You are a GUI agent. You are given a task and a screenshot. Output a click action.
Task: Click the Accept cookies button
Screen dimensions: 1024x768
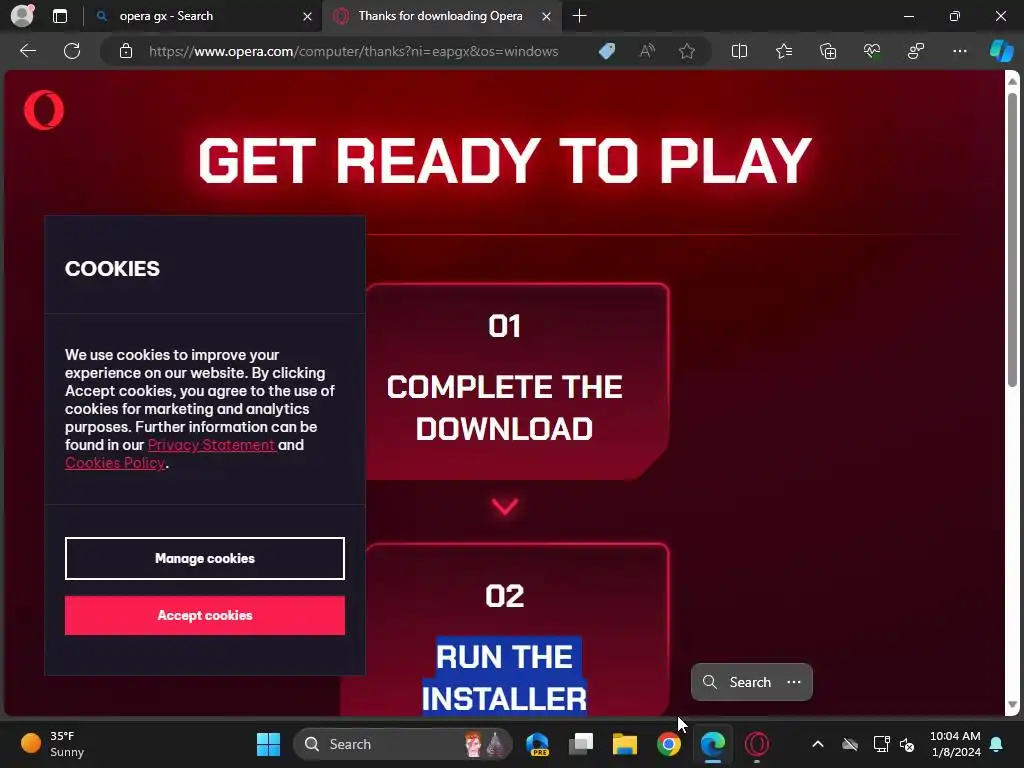tap(204, 615)
